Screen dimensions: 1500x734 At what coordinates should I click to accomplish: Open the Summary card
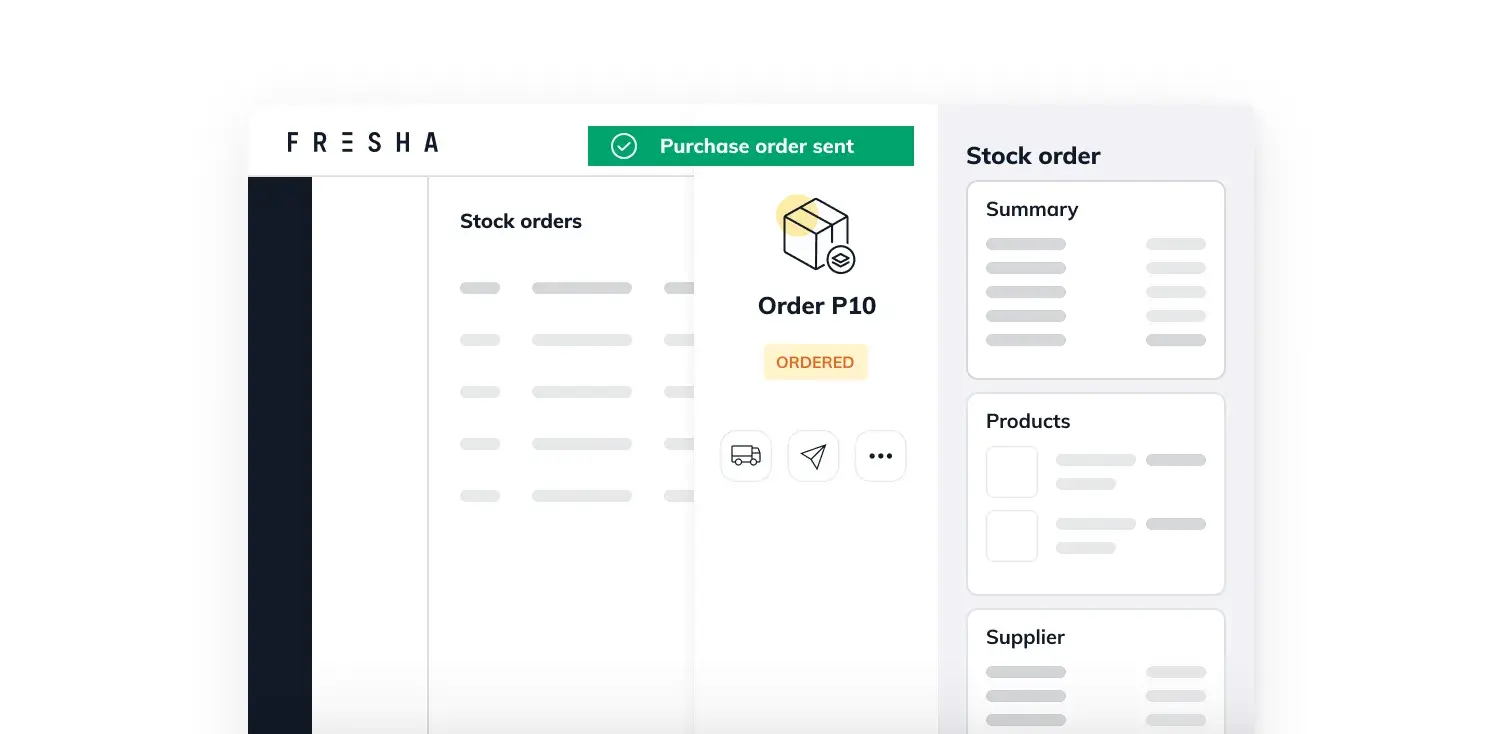point(1096,280)
